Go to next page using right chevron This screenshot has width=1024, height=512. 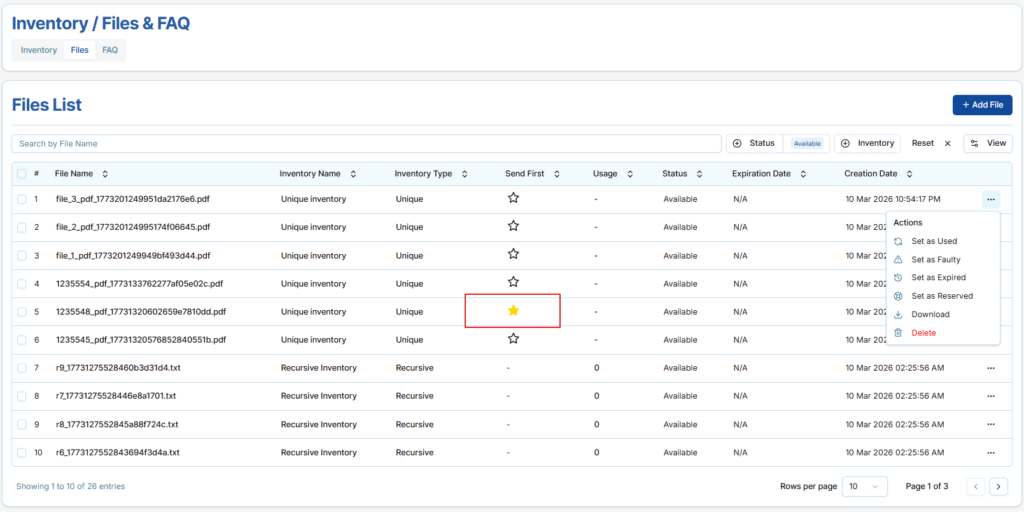click(998, 487)
